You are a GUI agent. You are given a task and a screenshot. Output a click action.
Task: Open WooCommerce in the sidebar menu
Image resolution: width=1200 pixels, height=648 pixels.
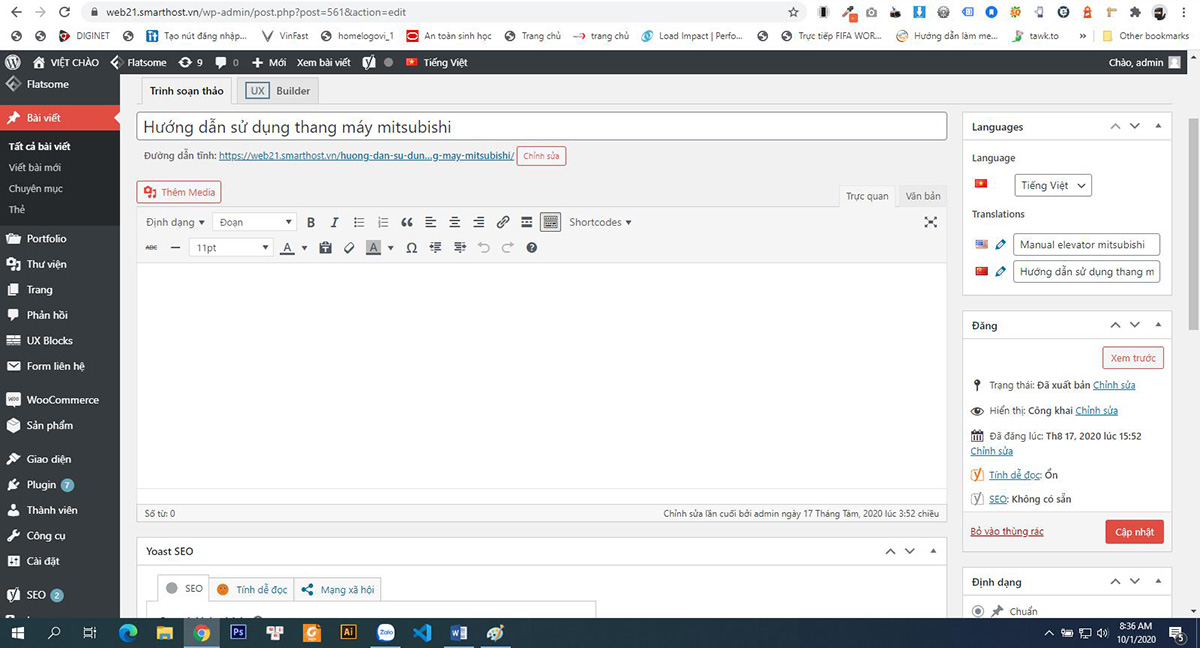tap(60, 399)
